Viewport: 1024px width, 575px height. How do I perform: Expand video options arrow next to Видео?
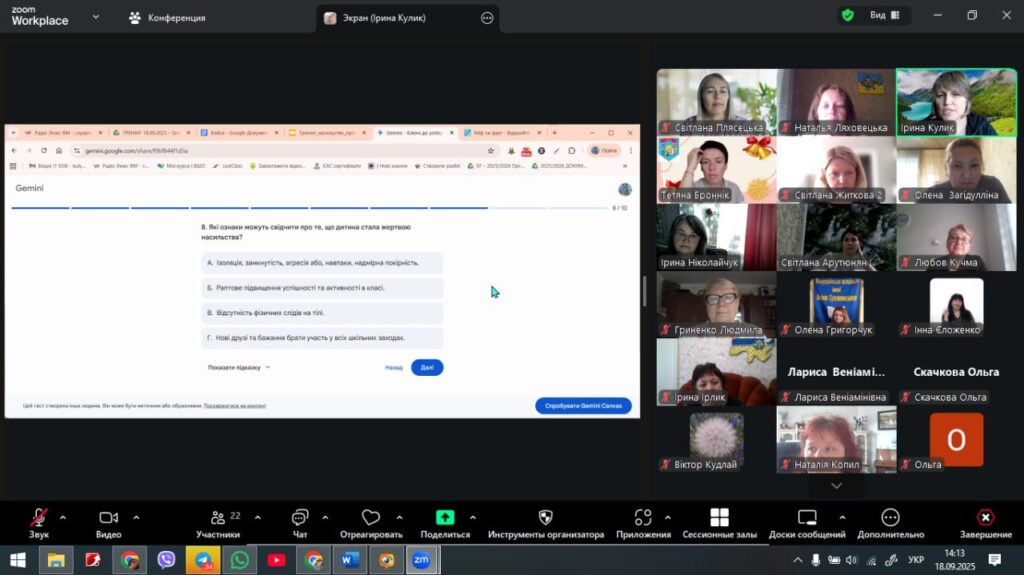click(136, 518)
